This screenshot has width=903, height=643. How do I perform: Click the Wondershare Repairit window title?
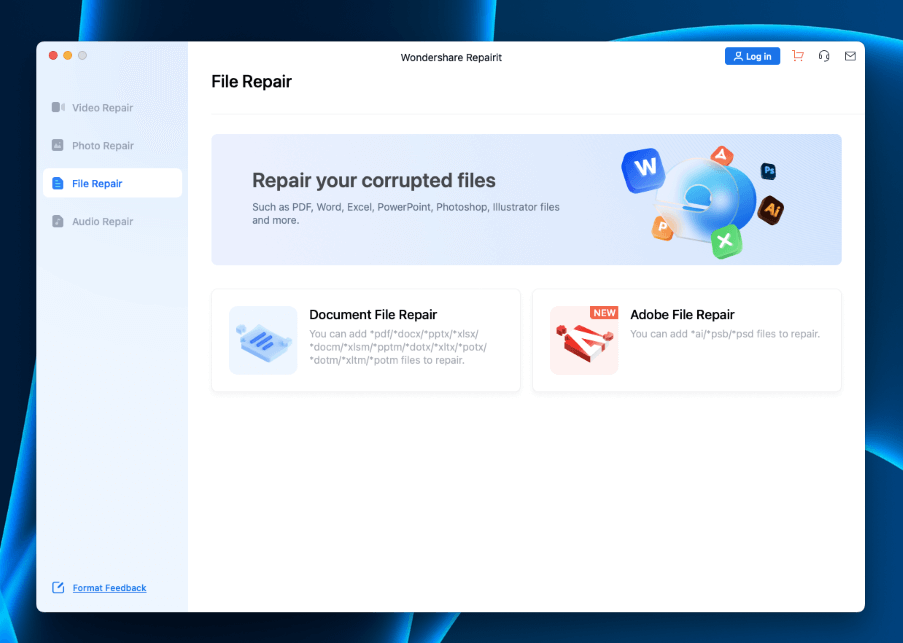pos(451,58)
